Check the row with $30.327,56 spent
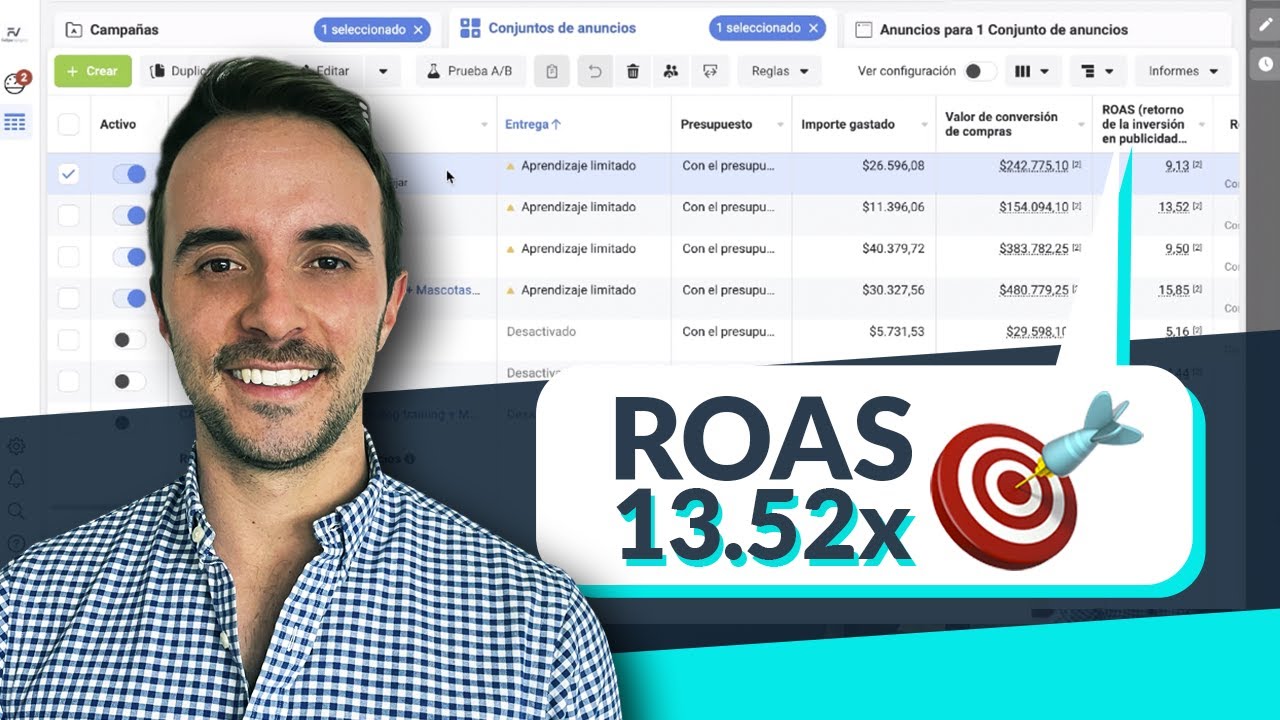The height and width of the screenshot is (720, 1280). pyautogui.click(x=68, y=298)
